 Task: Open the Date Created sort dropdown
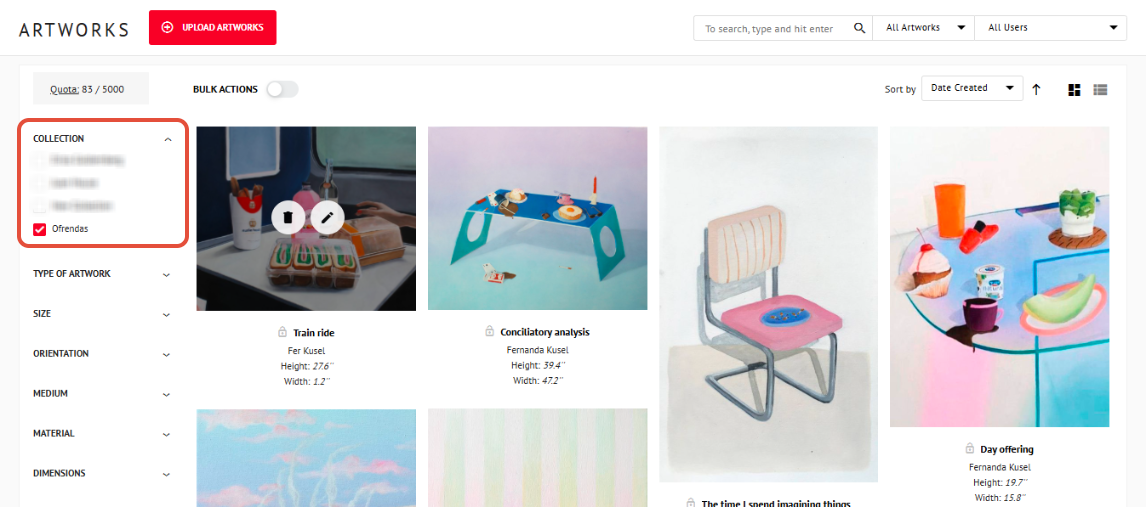972,88
